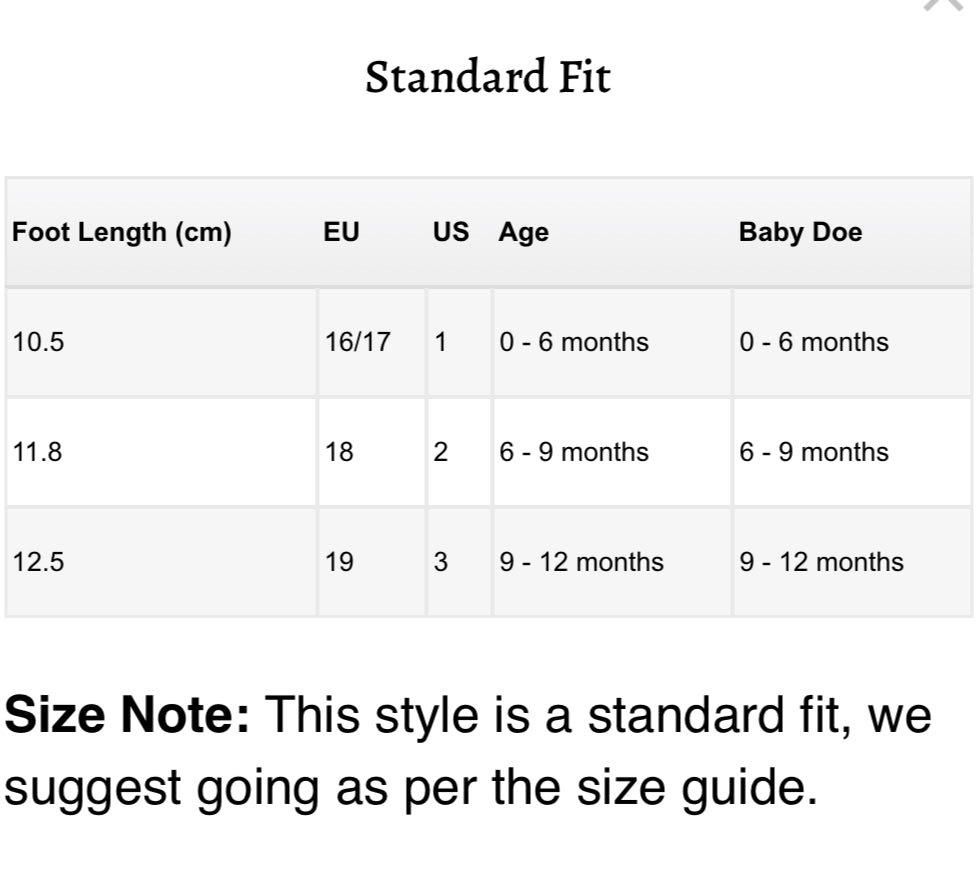
Task: Click the EU column header
Action: (341, 232)
